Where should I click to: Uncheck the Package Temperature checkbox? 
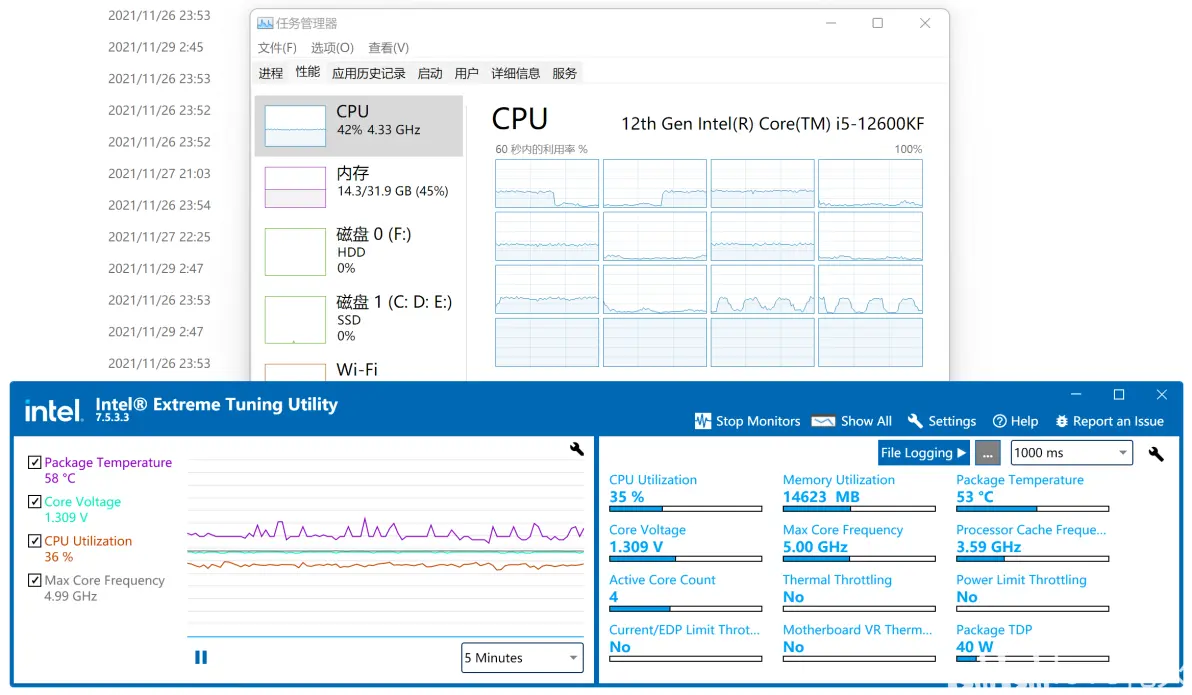coord(34,462)
